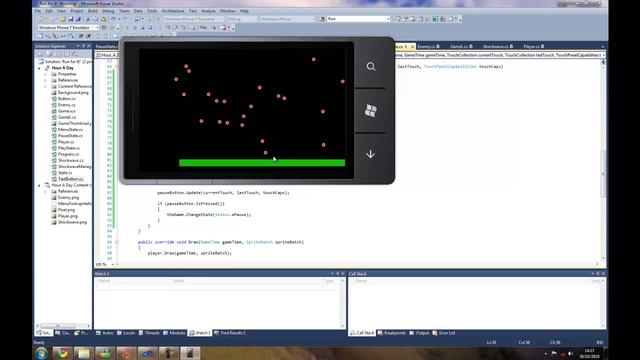The image size is (640, 360).
Task: Click the volume icon in system tray
Action: coord(571,353)
